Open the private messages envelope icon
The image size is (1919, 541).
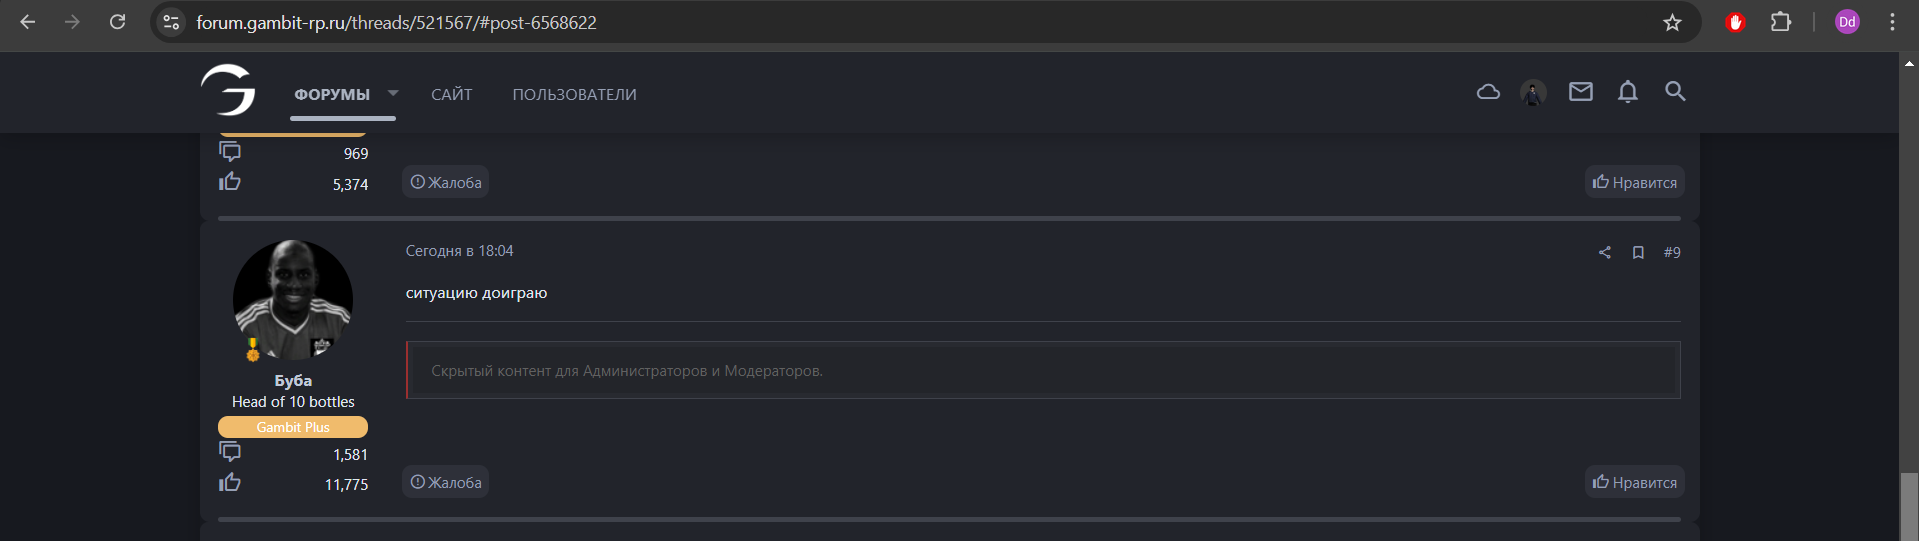point(1580,92)
